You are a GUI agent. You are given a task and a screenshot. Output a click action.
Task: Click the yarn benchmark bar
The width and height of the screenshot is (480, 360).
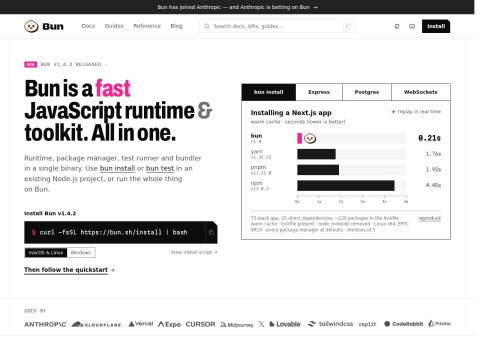[x=316, y=154]
